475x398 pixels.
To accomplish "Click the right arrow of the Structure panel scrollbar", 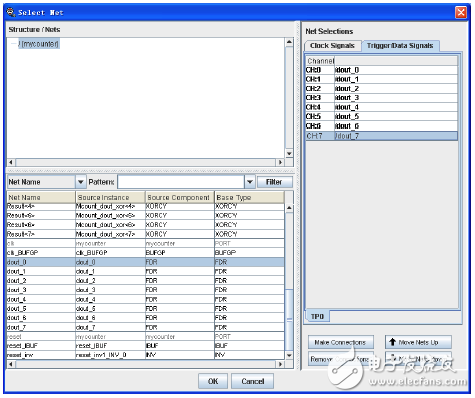I will 280,162.
